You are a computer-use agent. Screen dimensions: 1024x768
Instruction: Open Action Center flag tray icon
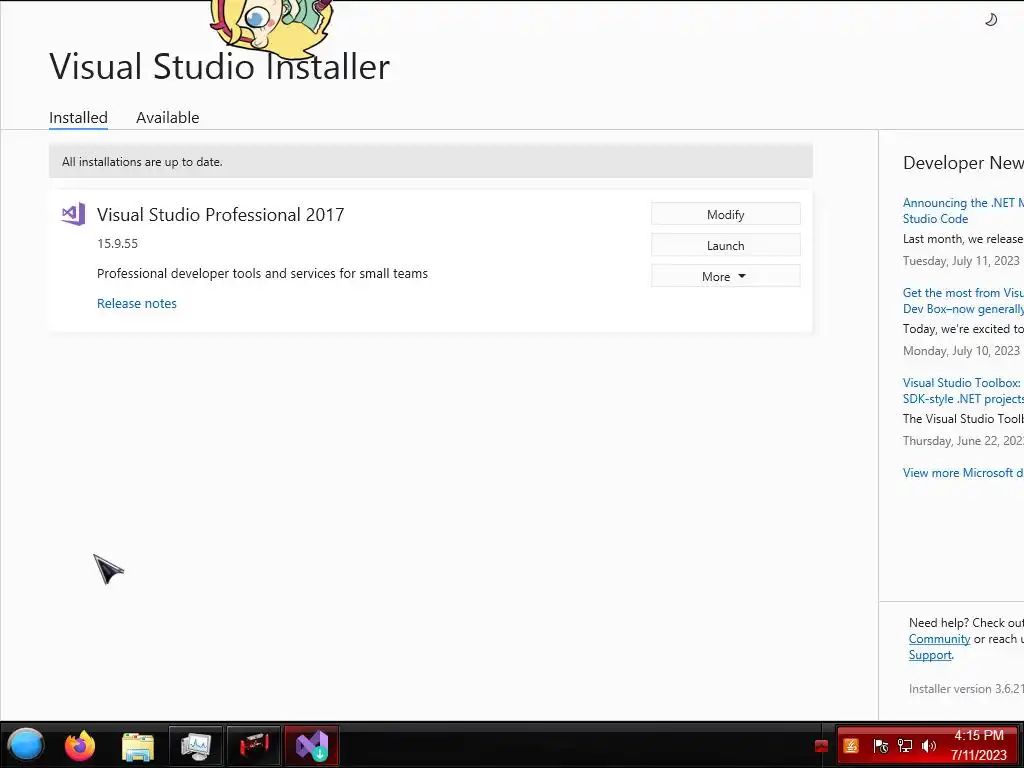[880, 746]
